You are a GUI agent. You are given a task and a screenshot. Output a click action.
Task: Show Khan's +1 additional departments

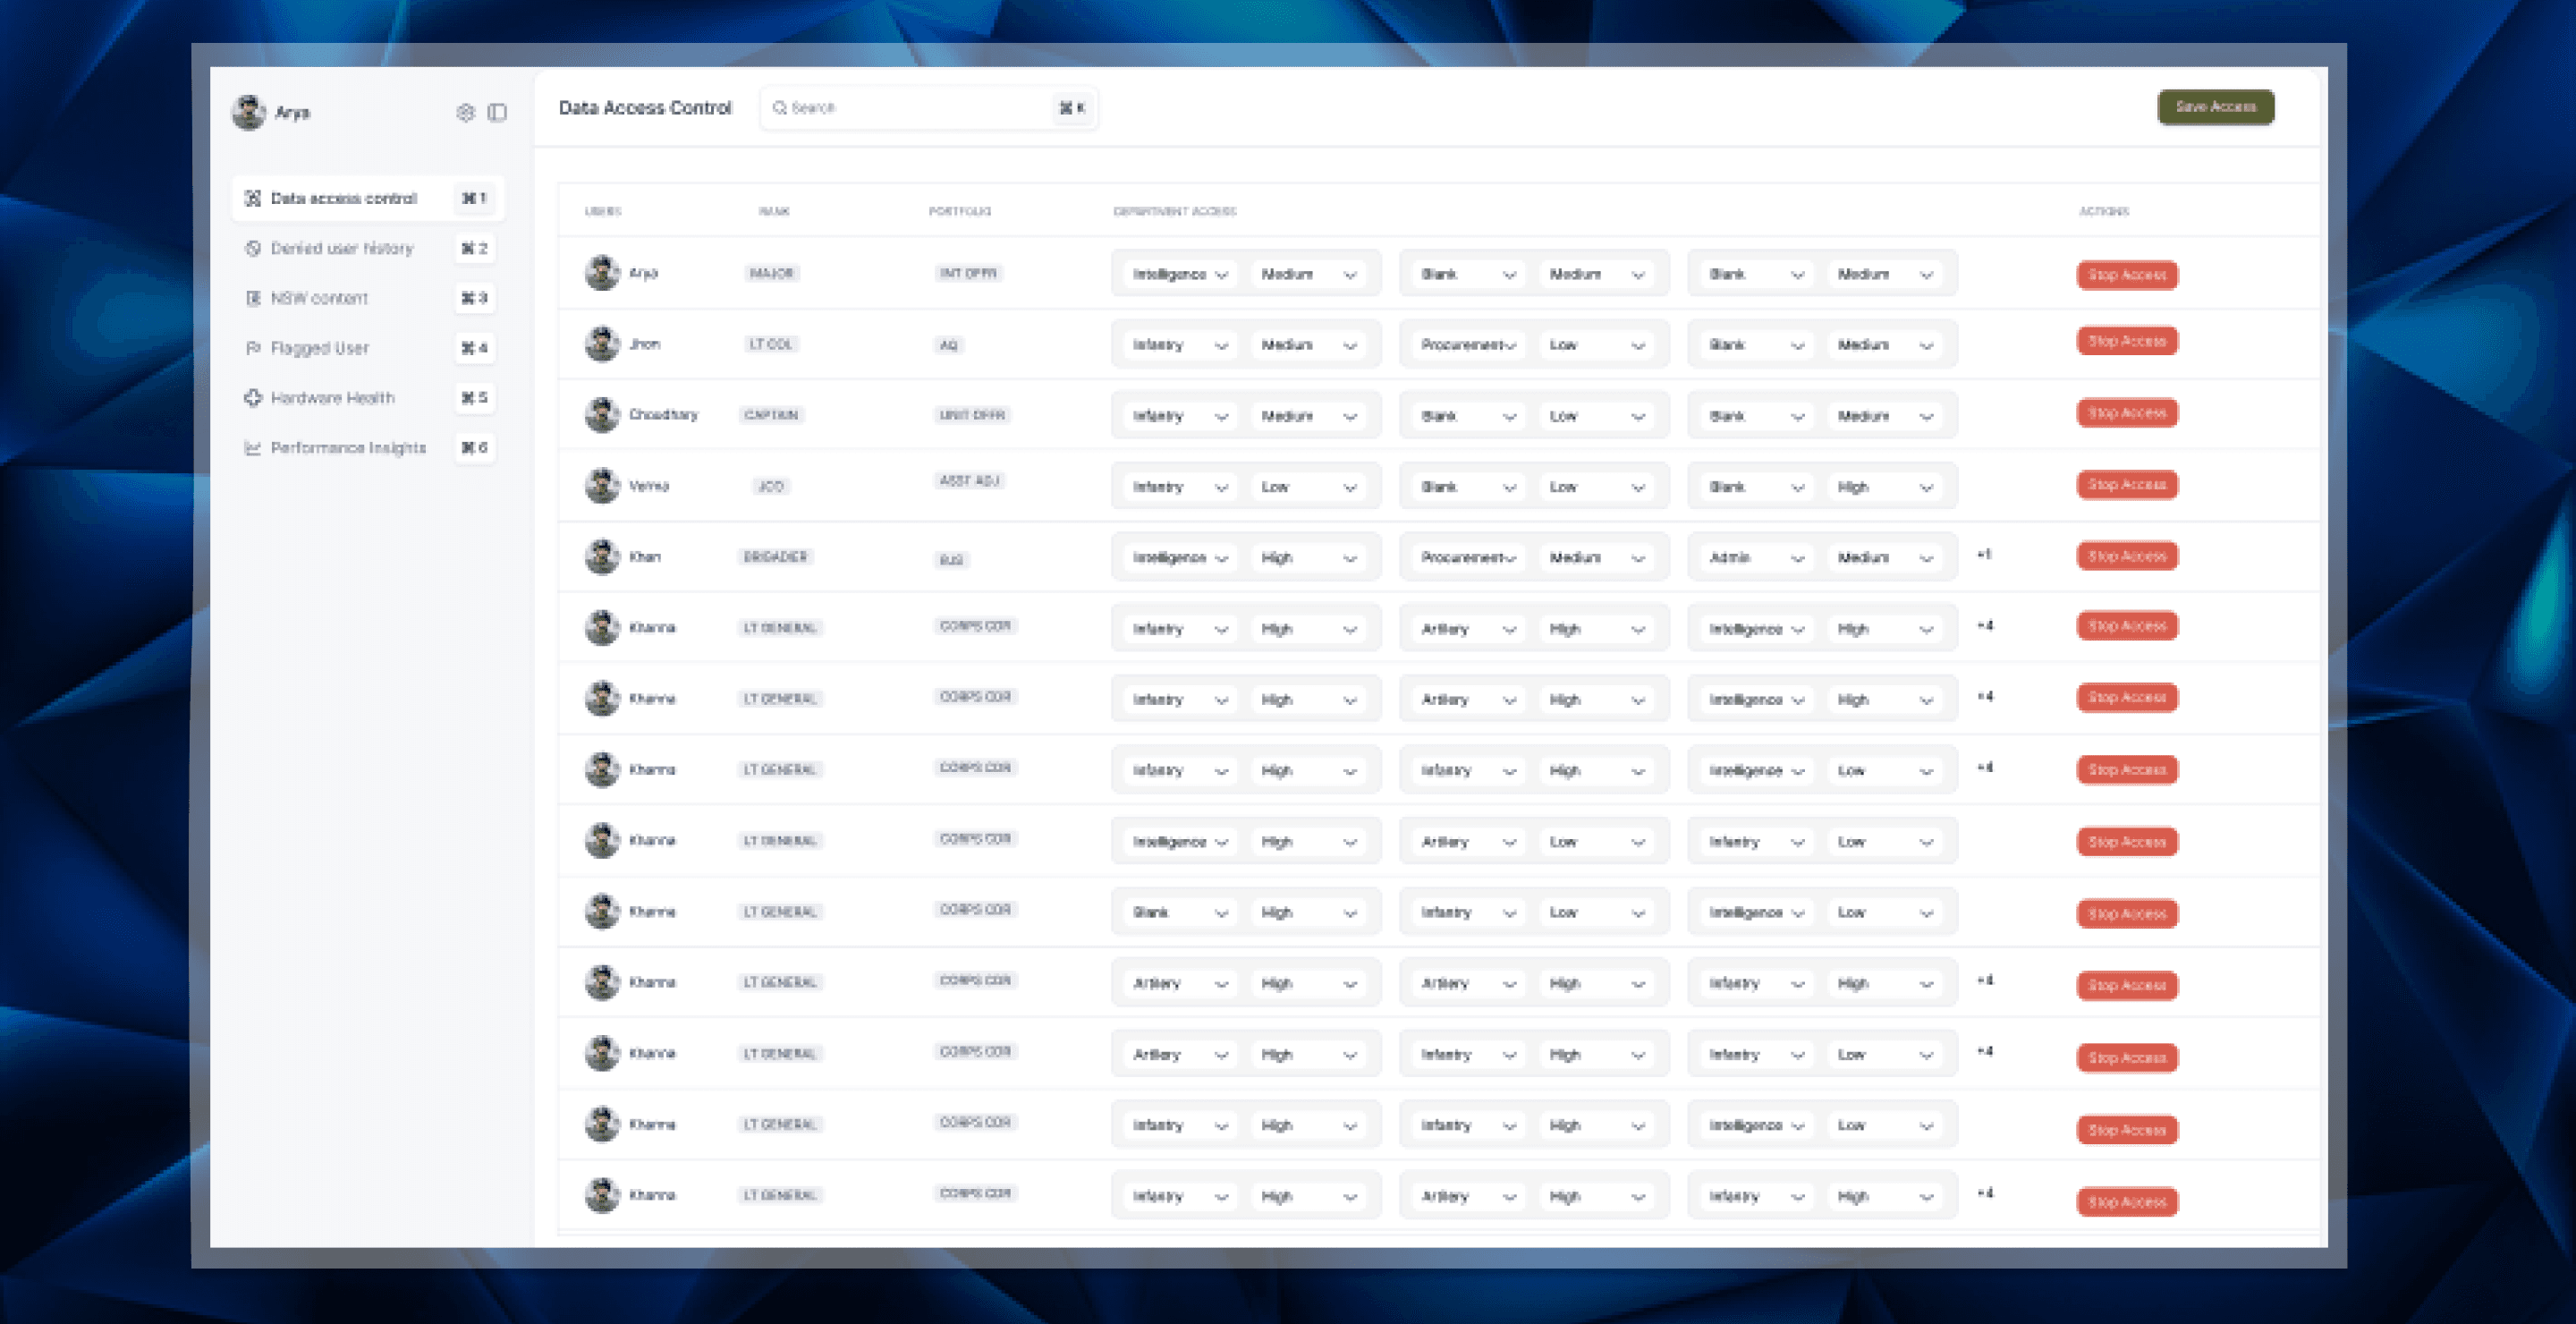point(1984,555)
